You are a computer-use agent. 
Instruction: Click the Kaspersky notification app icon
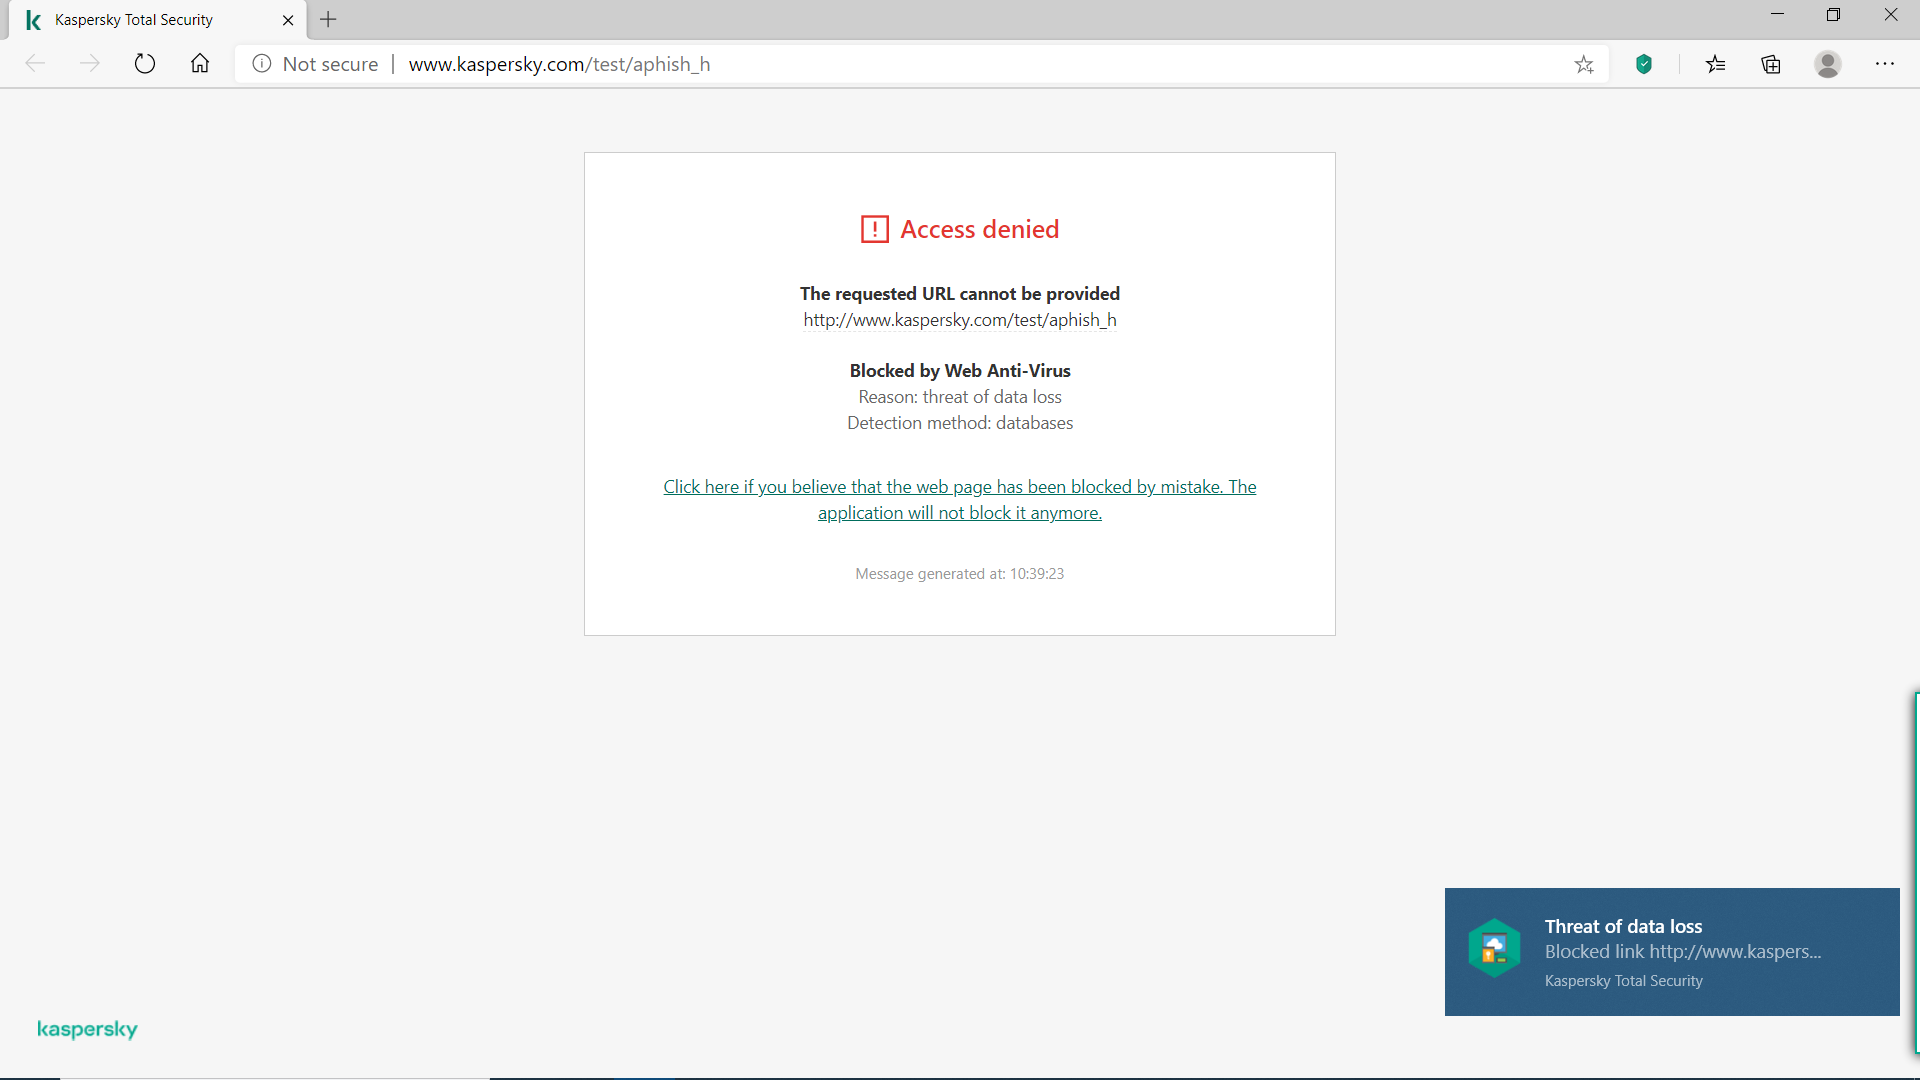(x=1494, y=948)
